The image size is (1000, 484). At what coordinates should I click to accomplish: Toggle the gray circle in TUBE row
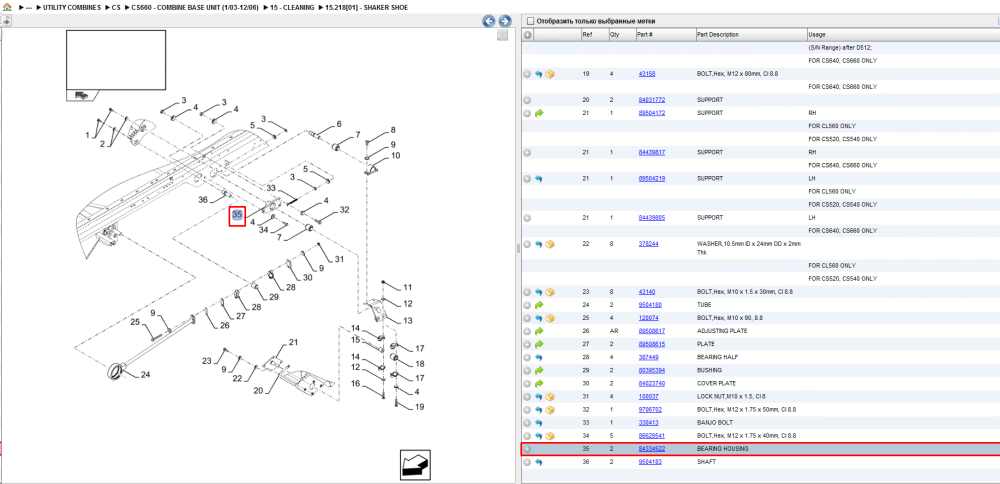point(527,305)
